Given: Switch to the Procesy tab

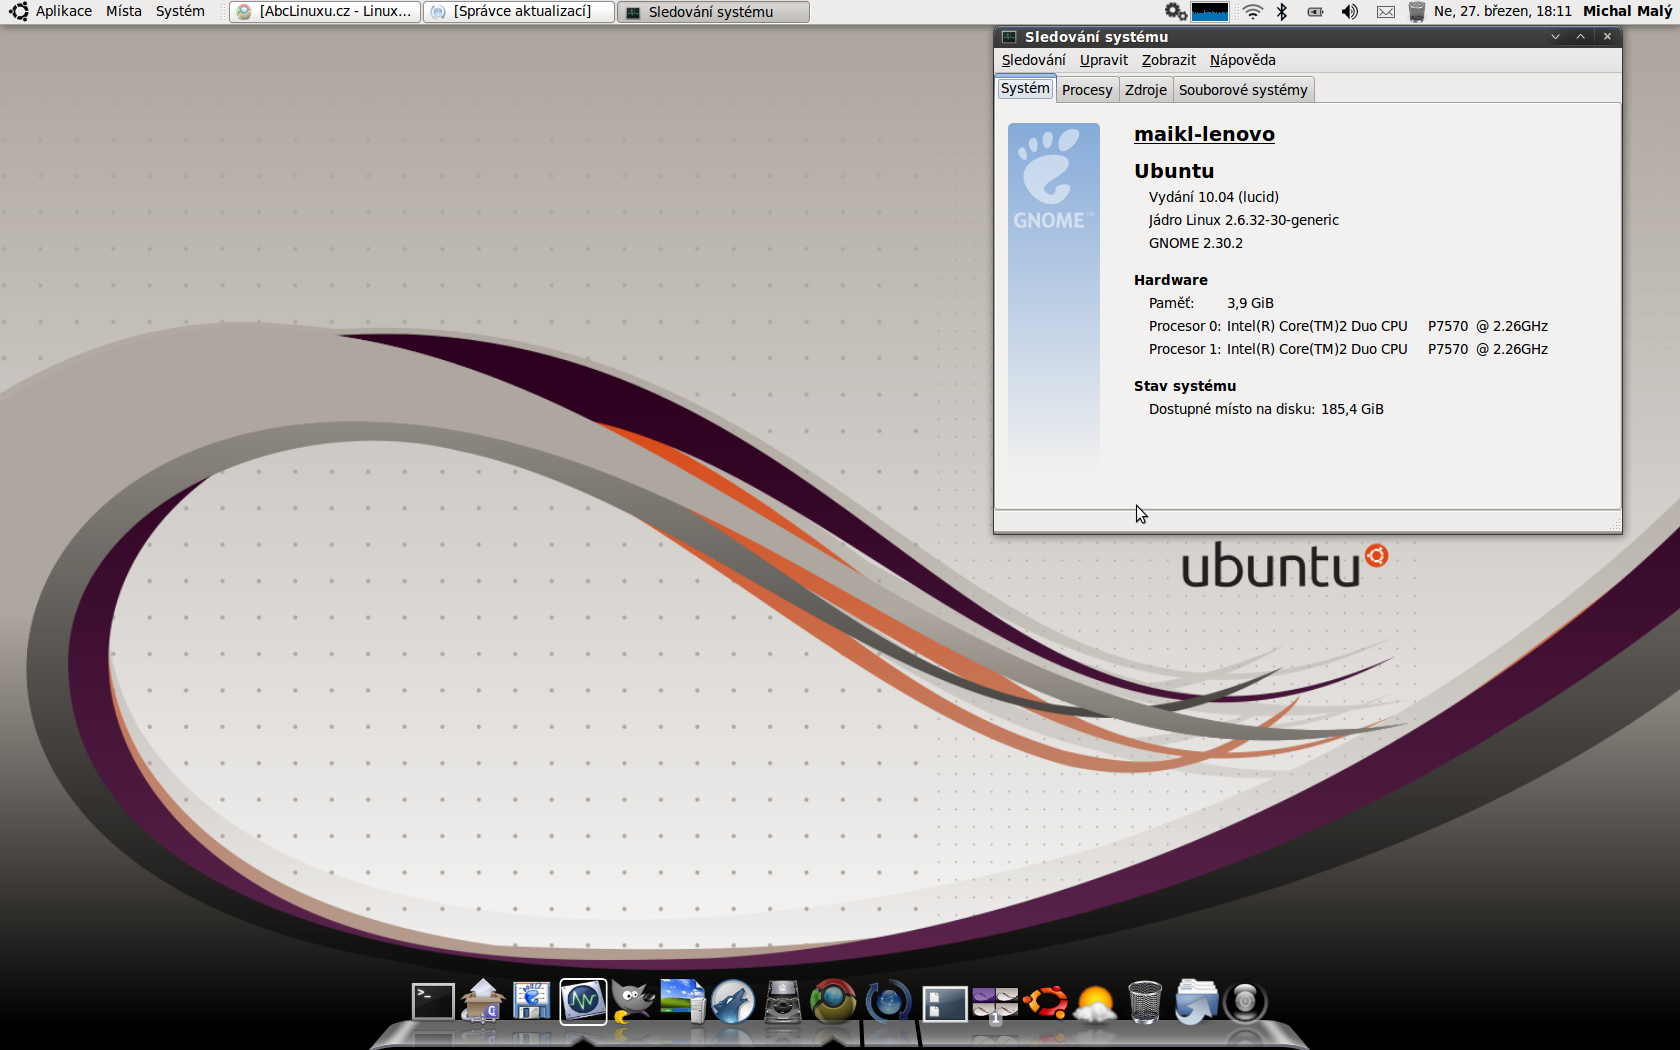Looking at the screenshot, I should tap(1087, 90).
